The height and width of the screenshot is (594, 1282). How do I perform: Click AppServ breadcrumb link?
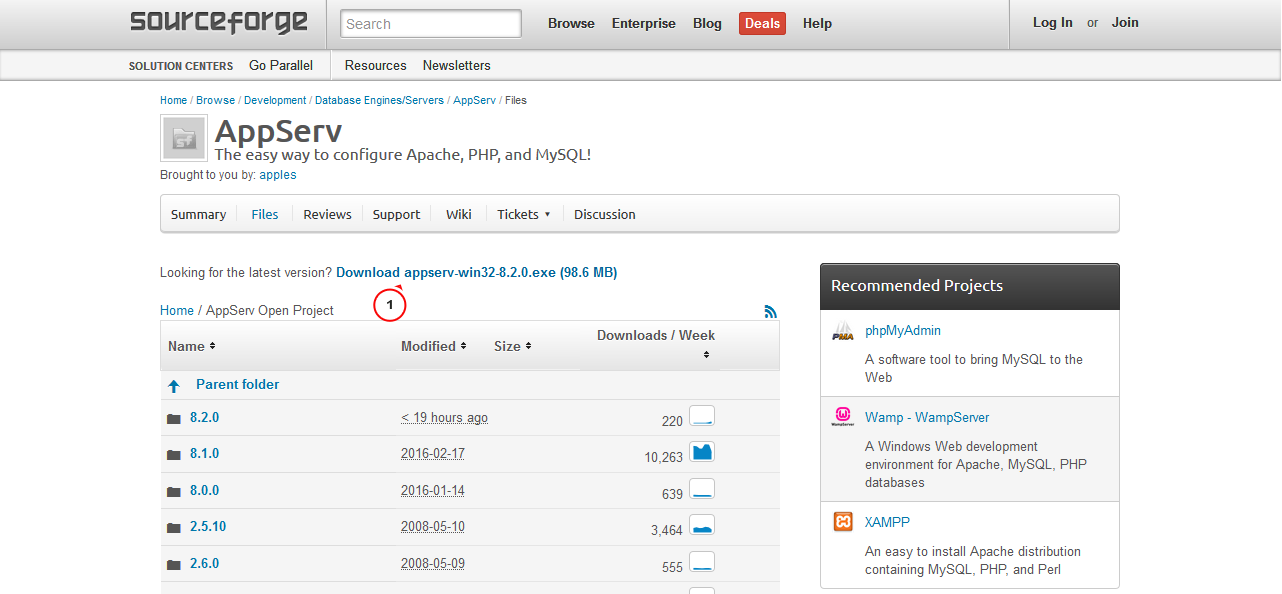tap(474, 100)
